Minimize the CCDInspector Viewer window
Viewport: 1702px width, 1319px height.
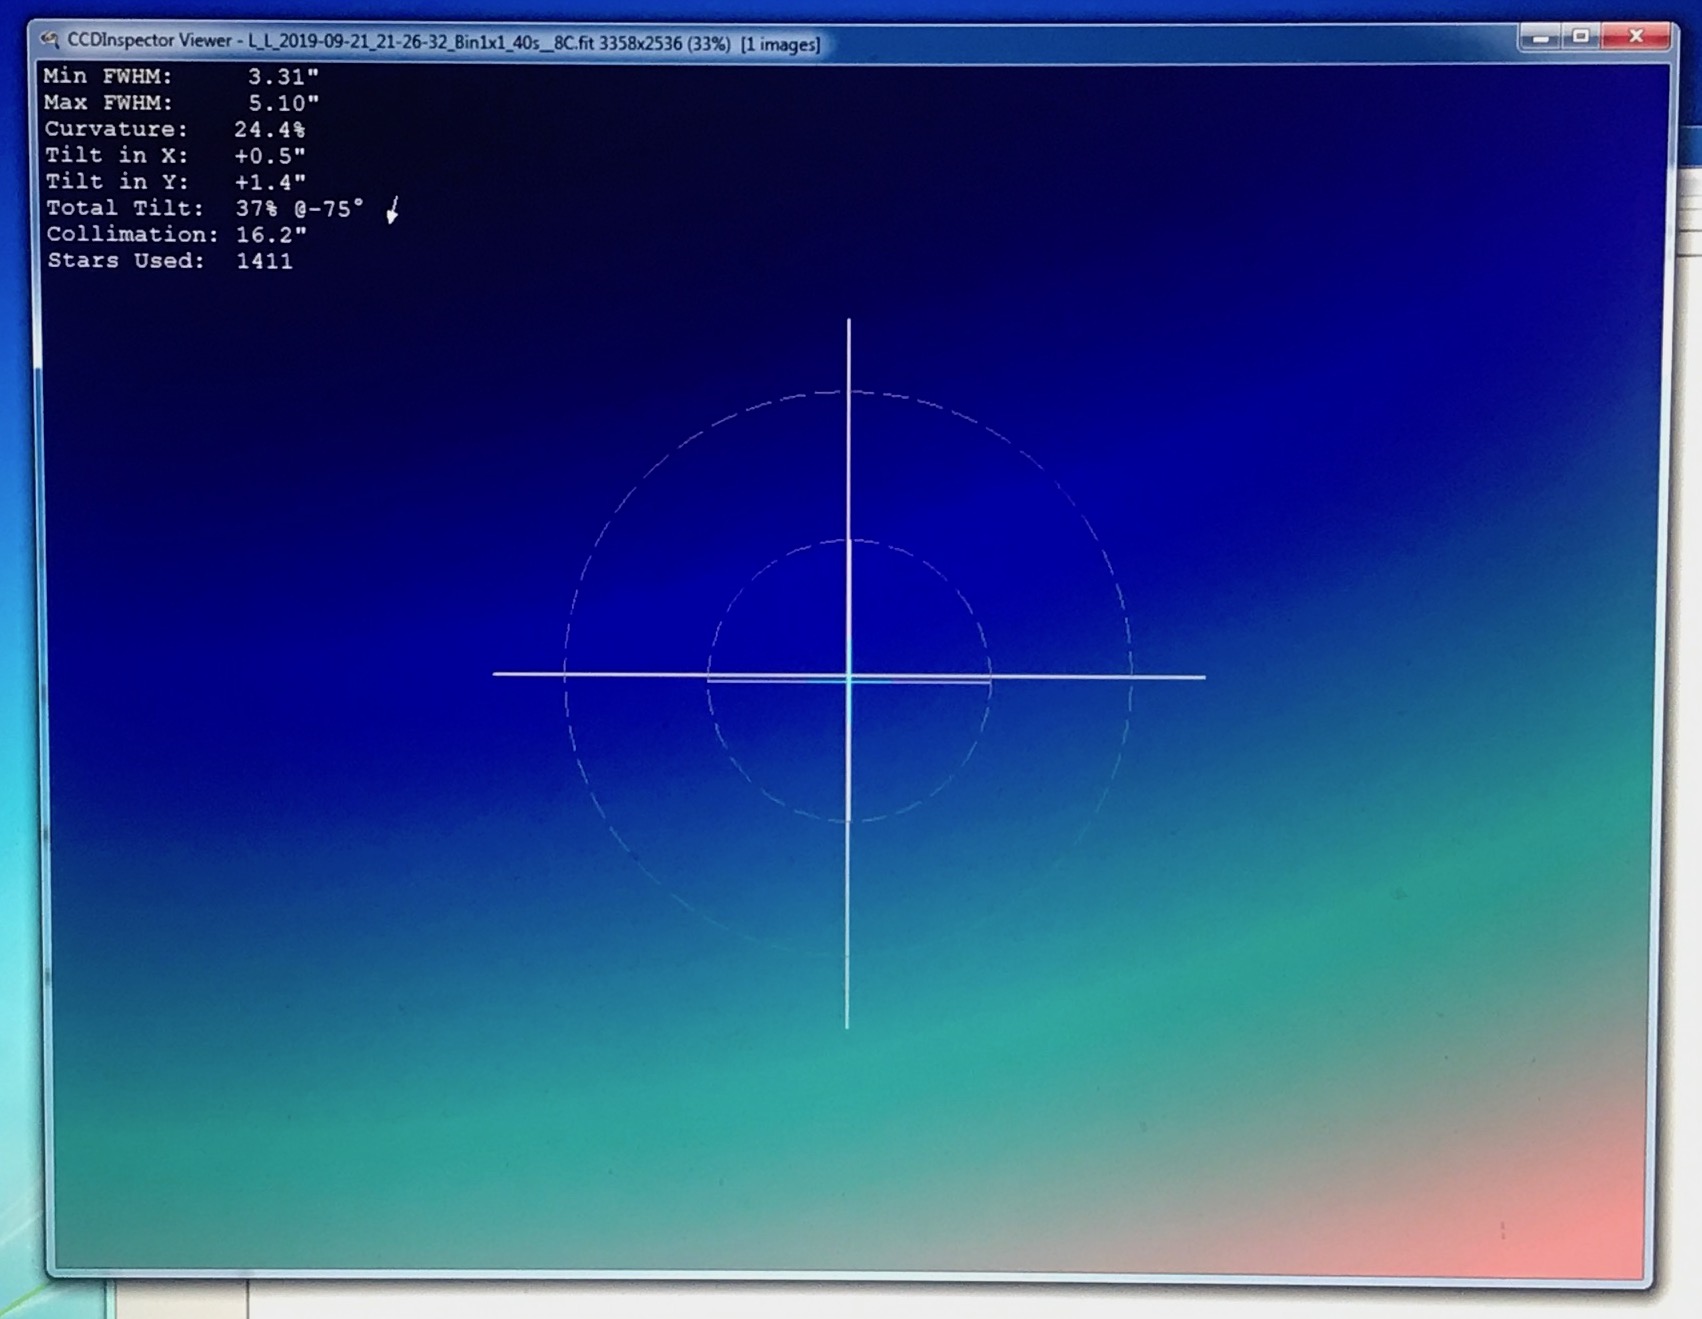1540,37
